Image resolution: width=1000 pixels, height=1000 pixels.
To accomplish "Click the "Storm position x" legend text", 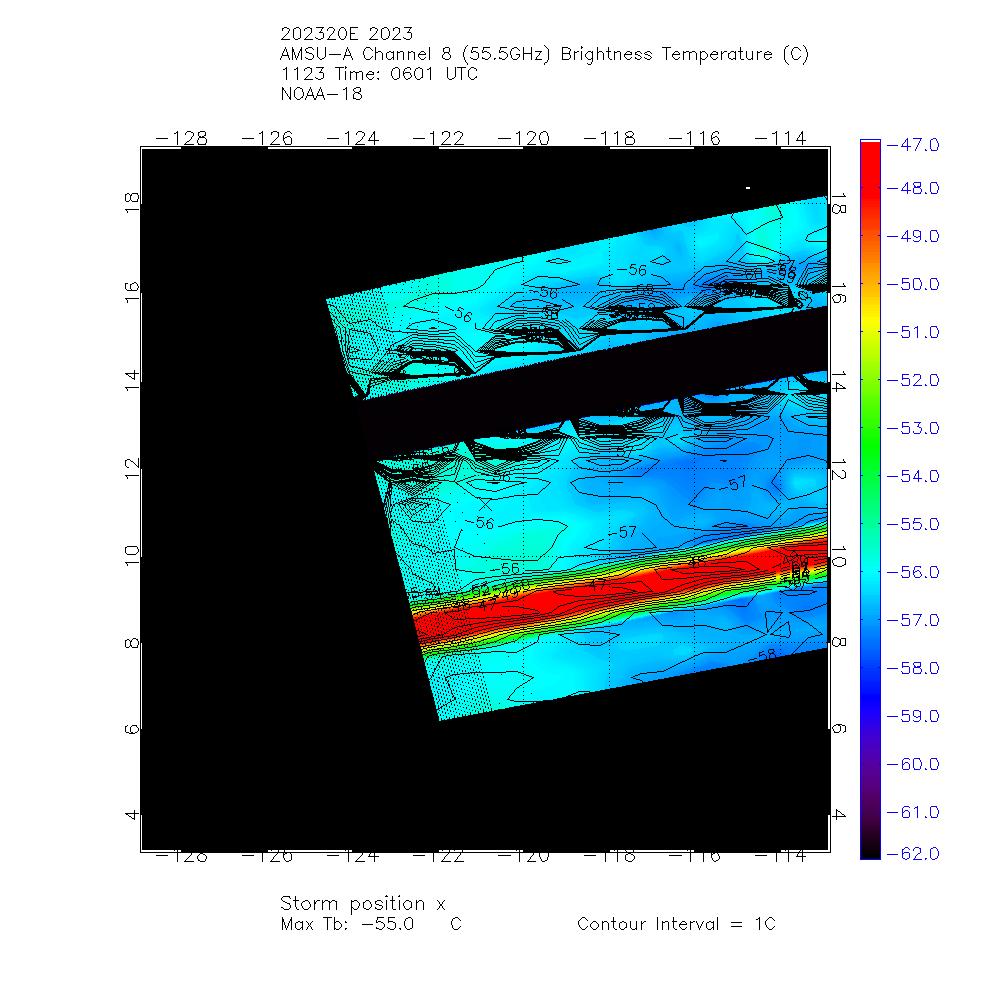I will click(362, 904).
